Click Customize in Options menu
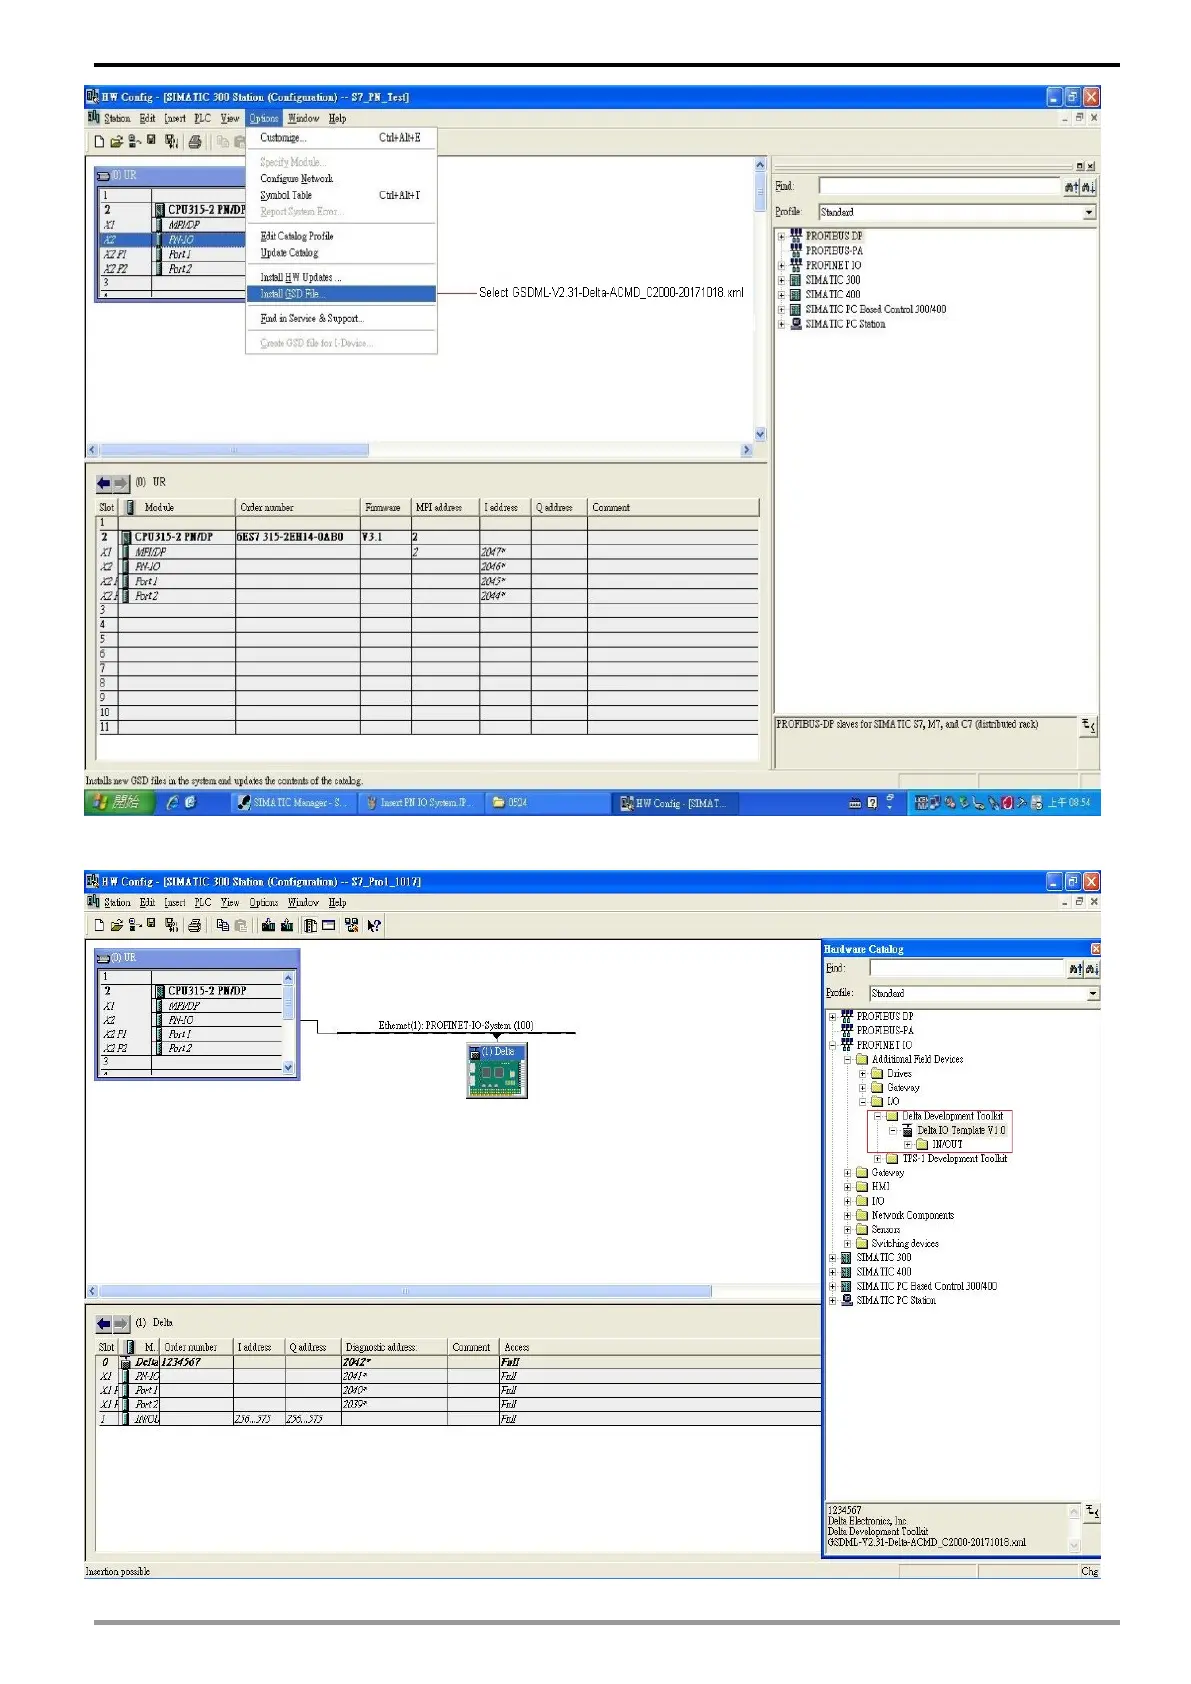This screenshot has width=1191, height=1684. pos(341,138)
